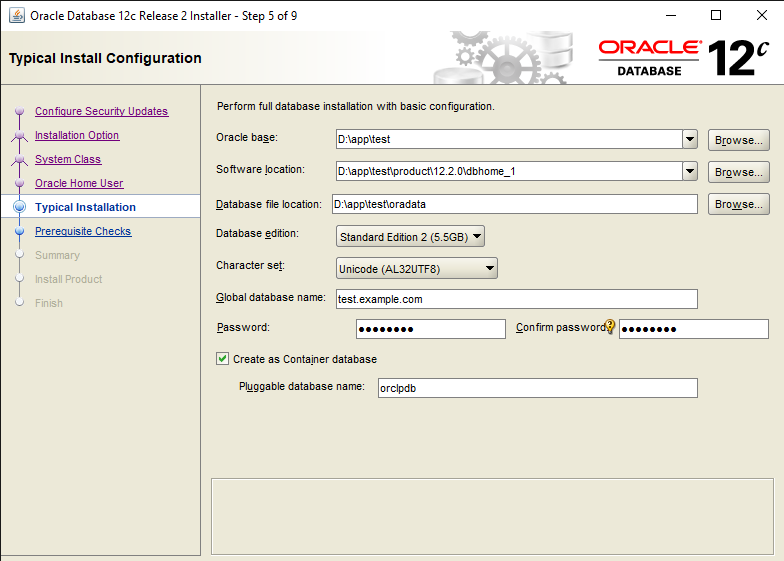
Task: Click the Global database name field
Action: [x=516, y=299]
